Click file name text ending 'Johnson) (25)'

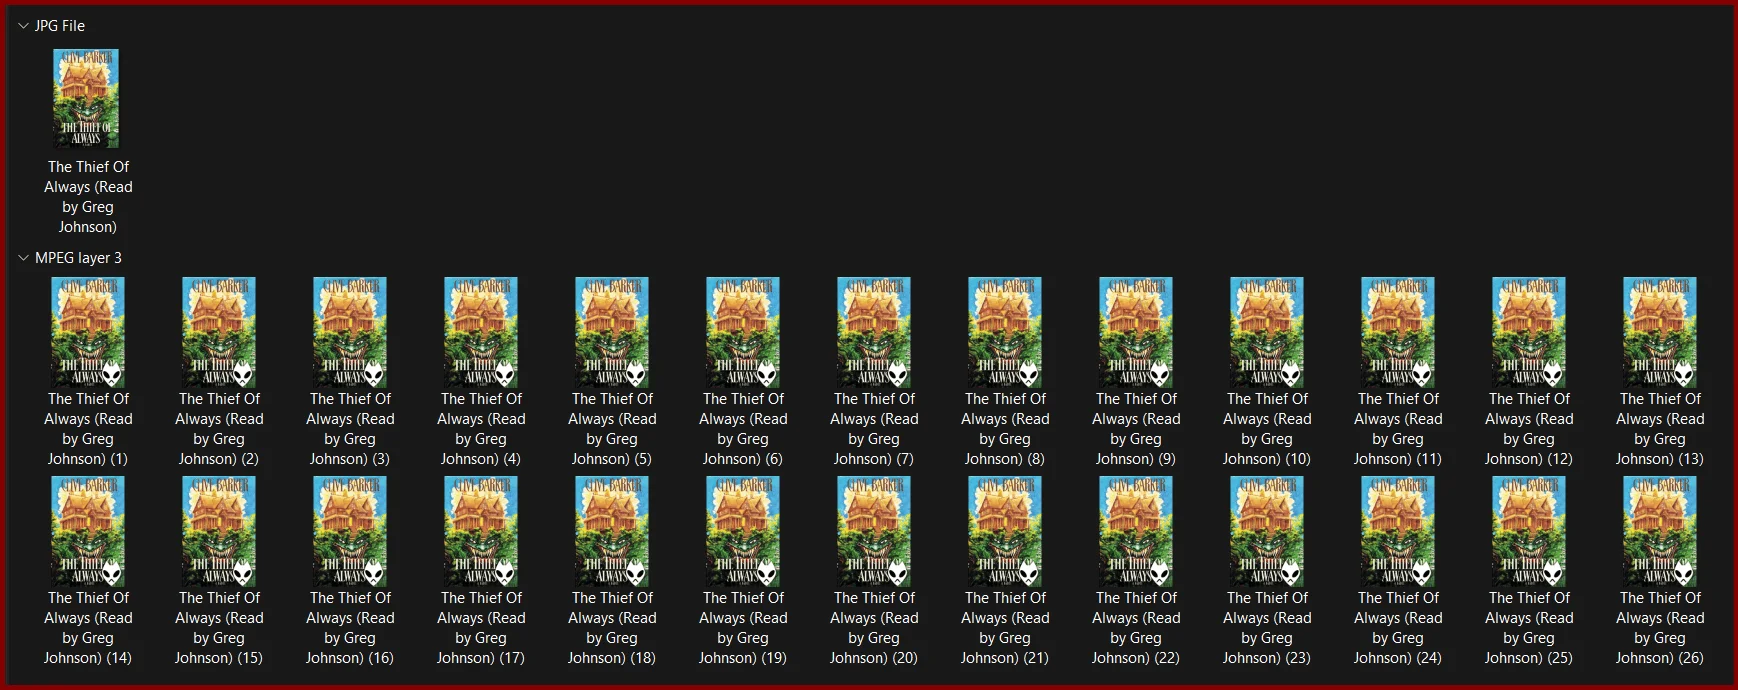point(1529,628)
